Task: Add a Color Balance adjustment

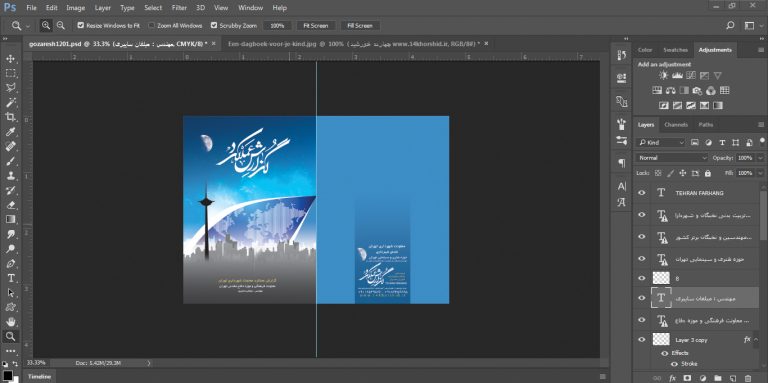Action: pyautogui.click(x=671, y=91)
